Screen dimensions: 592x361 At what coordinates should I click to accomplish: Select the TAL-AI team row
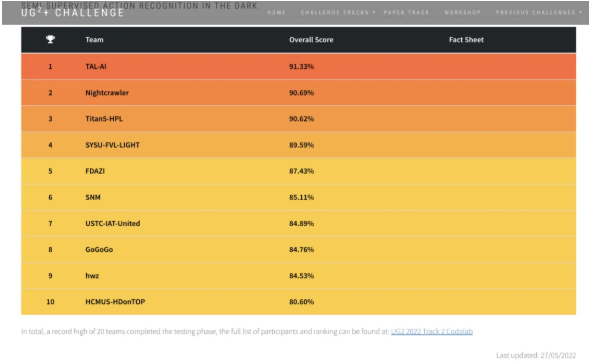(298, 66)
